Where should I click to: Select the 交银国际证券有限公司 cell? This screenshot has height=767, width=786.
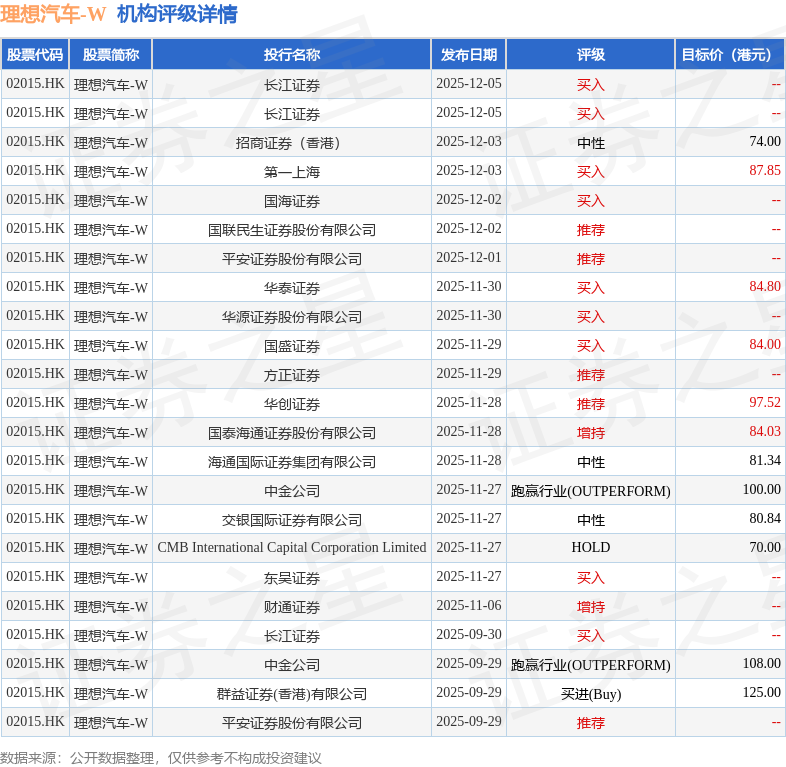292,520
